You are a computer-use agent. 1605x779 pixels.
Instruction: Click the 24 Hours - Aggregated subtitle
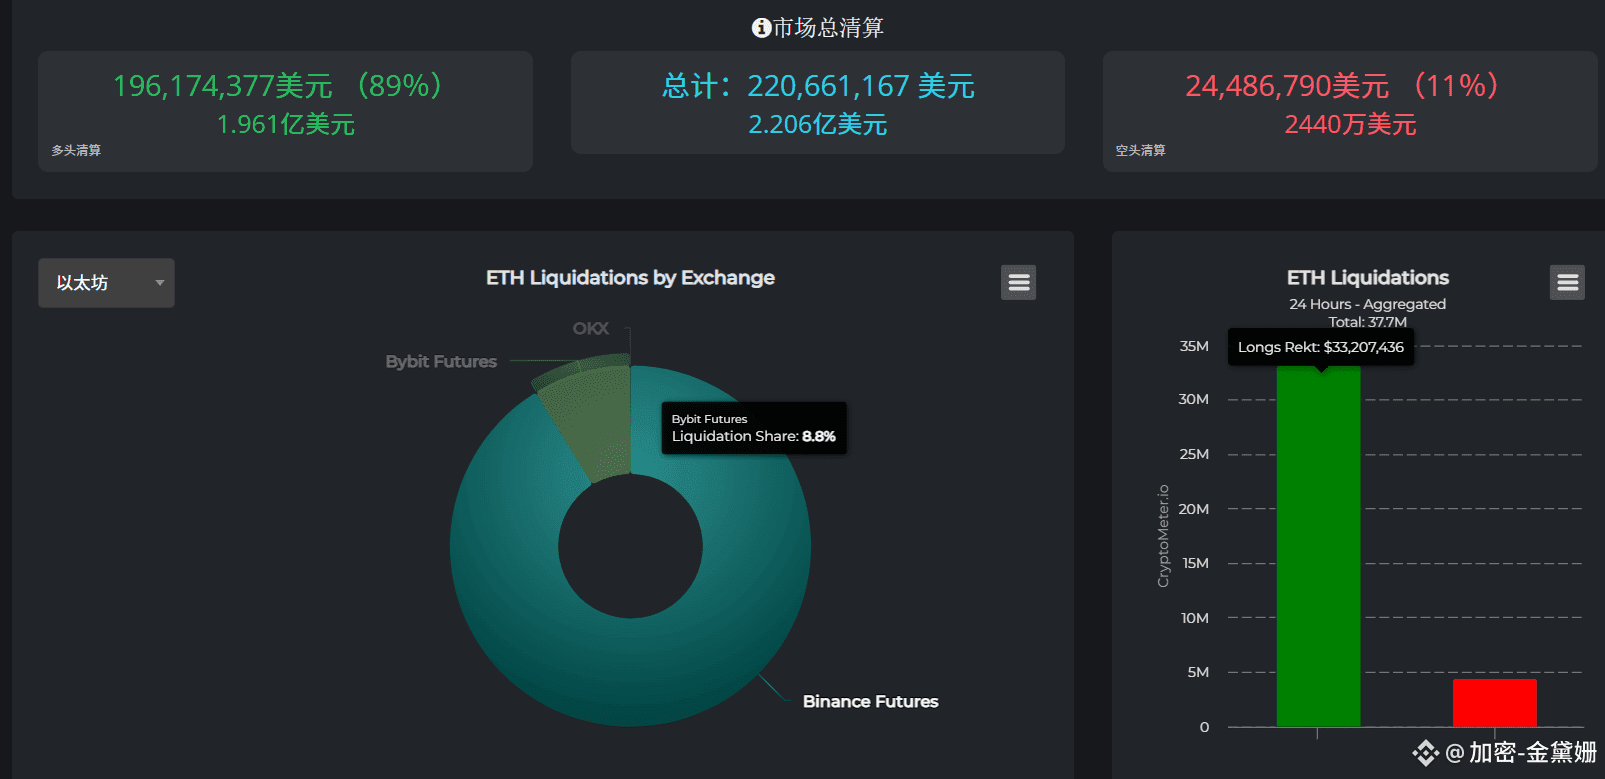coord(1367,304)
